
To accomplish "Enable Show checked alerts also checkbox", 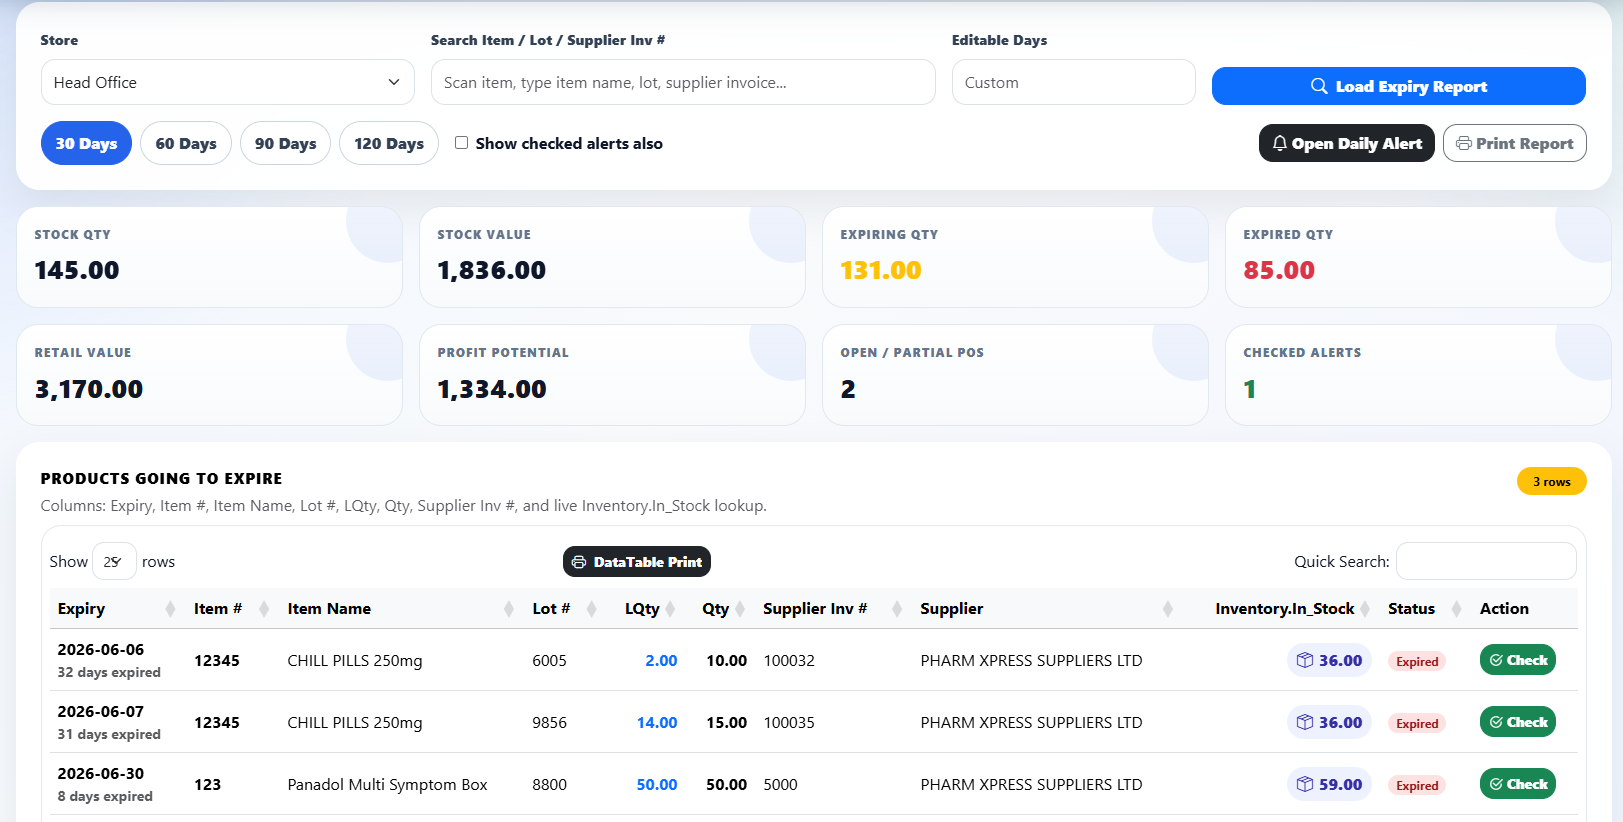I will click(462, 143).
